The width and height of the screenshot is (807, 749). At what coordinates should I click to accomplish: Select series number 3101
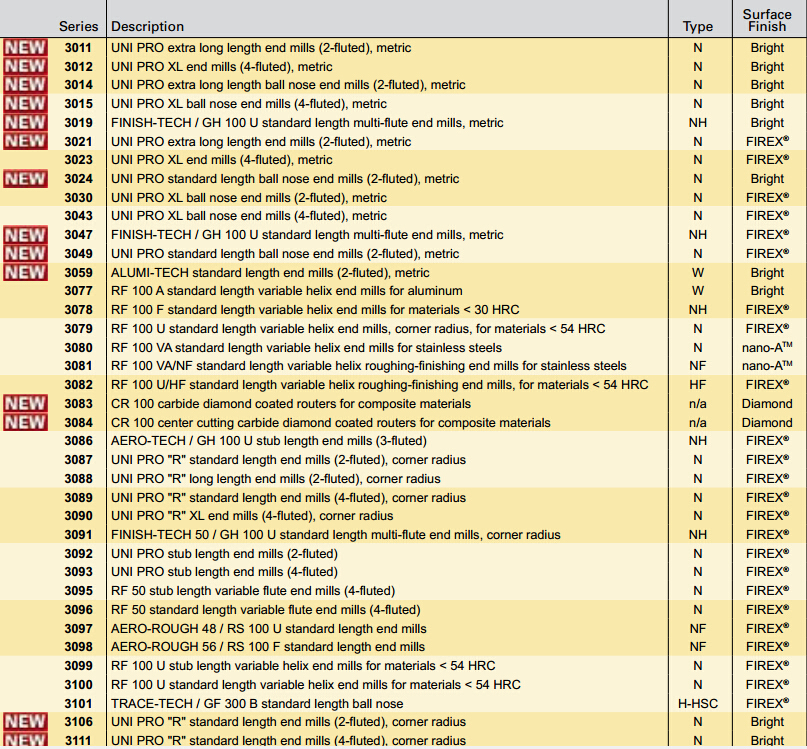click(78, 704)
